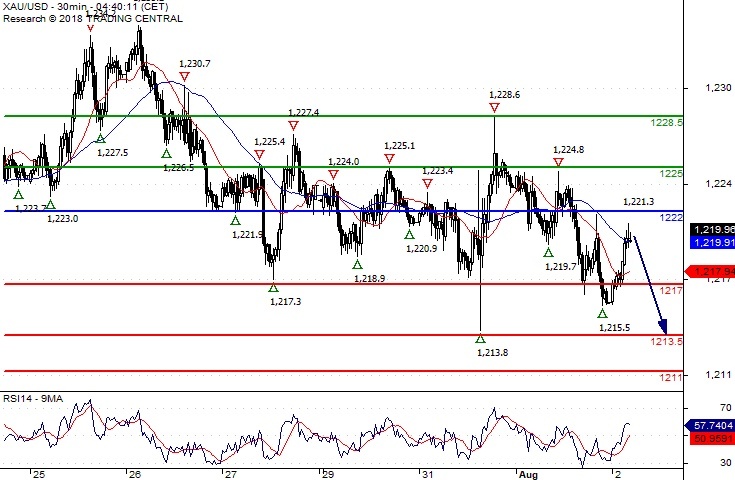Click the blue 57.7404 RSI value tag
Viewport: 735px width, 480px height.
point(710,425)
